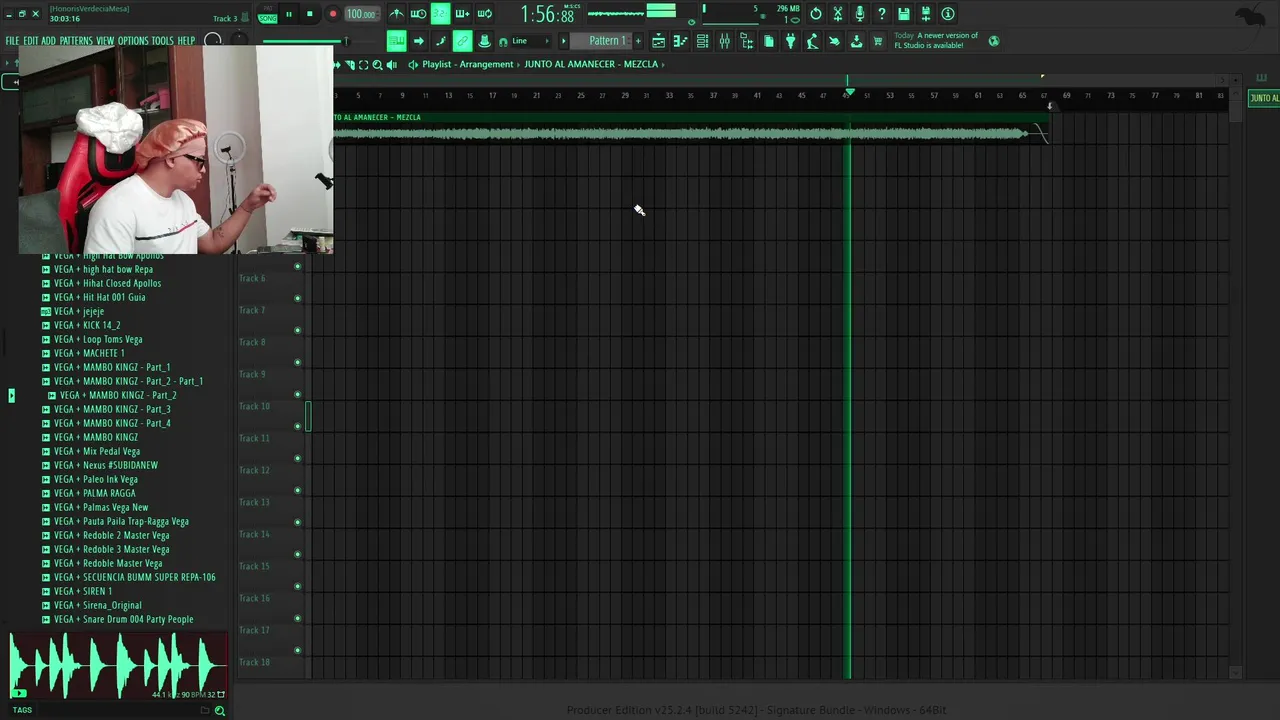Click the TAGS label in the browser
Viewport: 1280px width, 720px height.
[x=22, y=710]
